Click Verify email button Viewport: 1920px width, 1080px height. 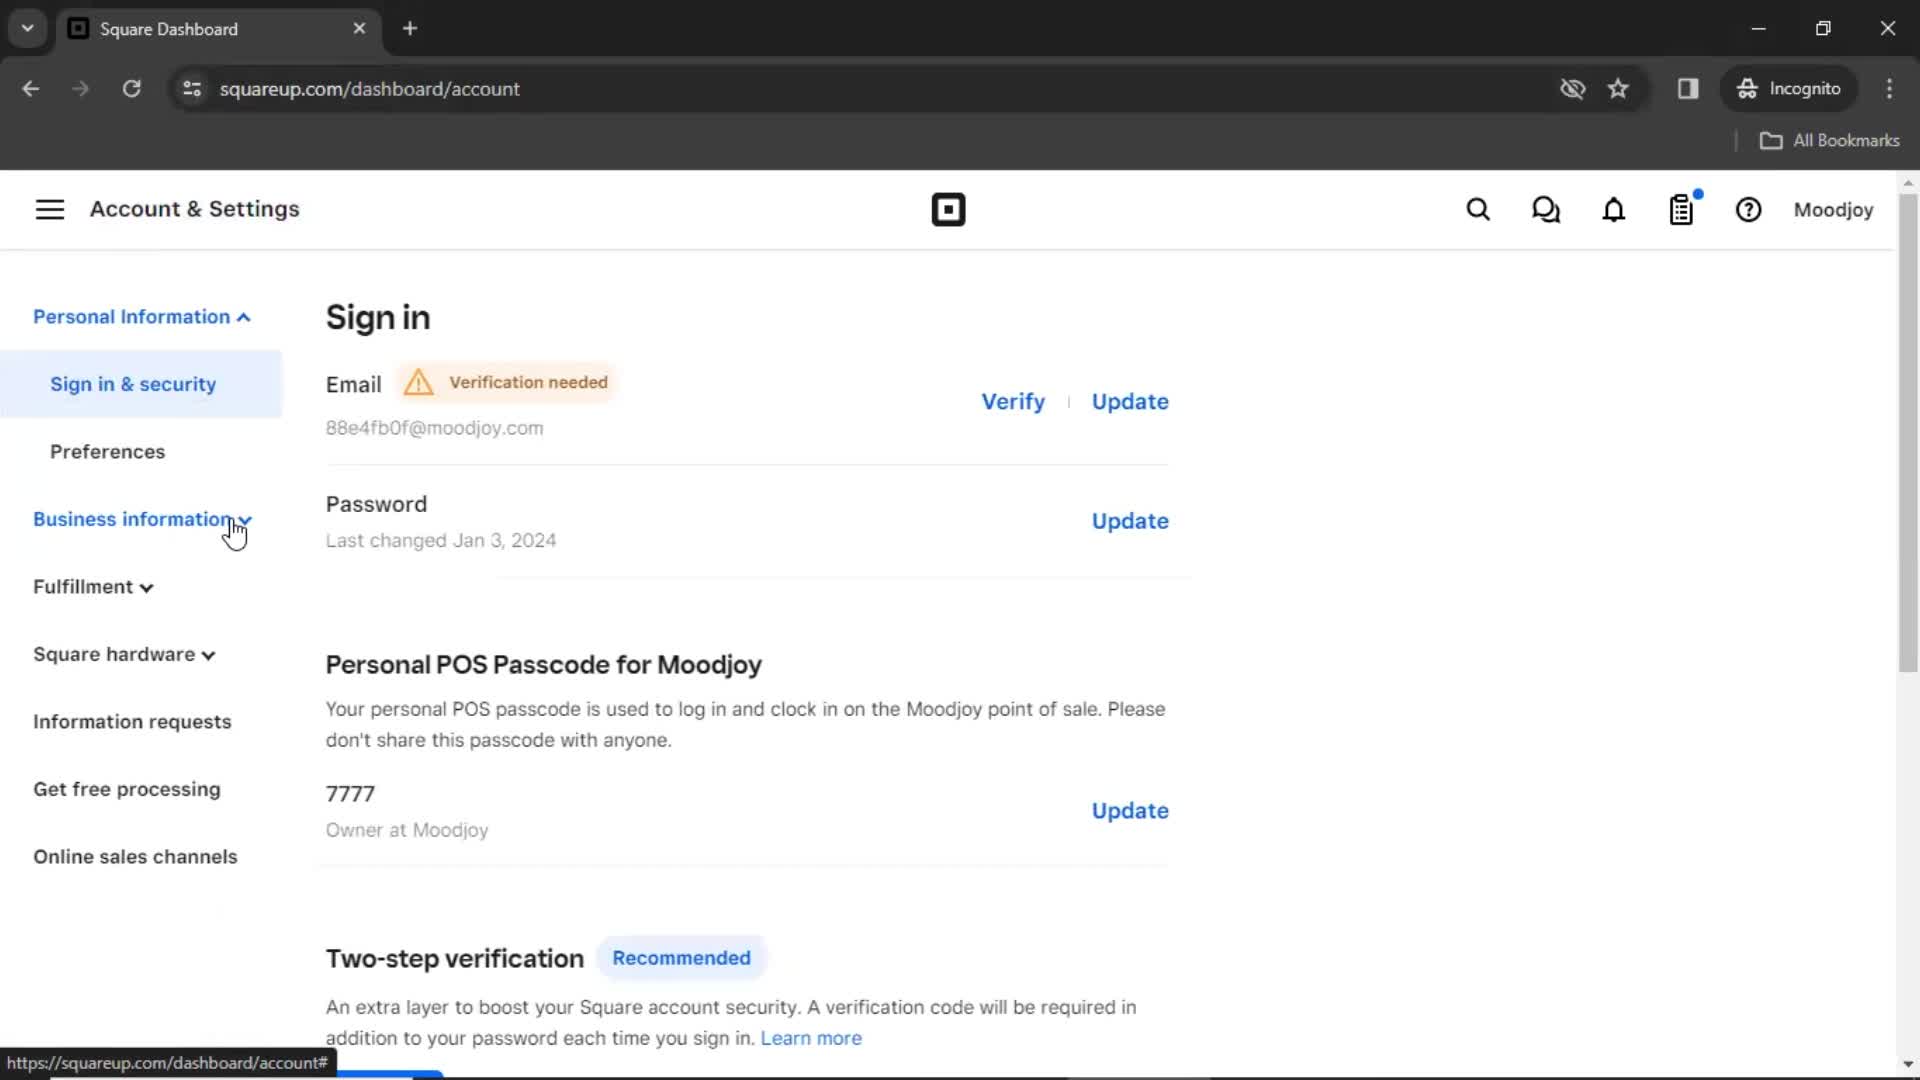click(x=1013, y=401)
